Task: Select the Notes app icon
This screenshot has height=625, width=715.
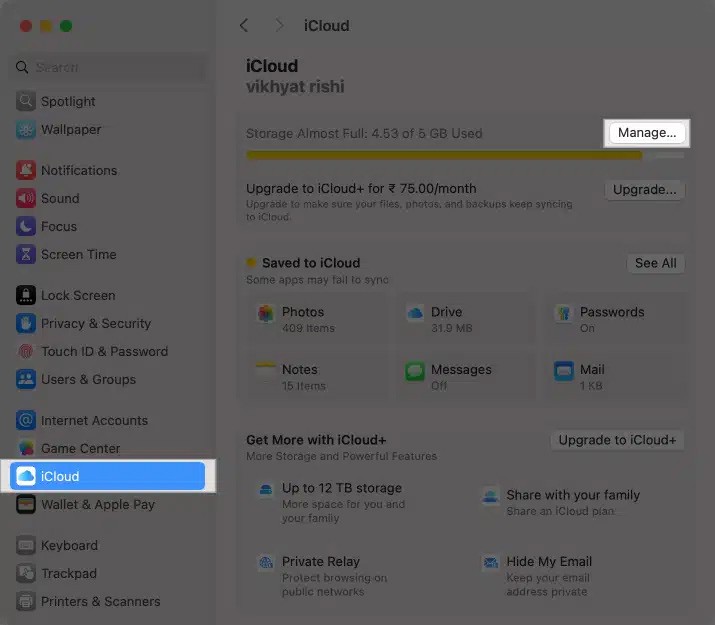Action: (266, 371)
